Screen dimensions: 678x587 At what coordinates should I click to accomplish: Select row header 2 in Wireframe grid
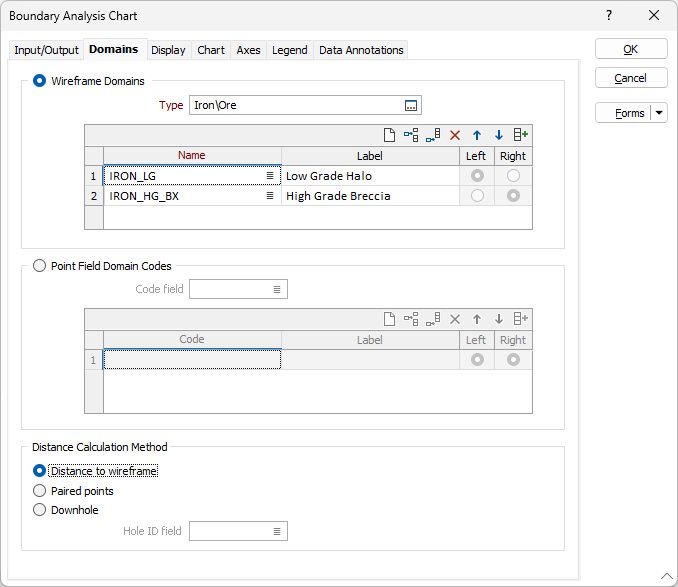coord(93,196)
